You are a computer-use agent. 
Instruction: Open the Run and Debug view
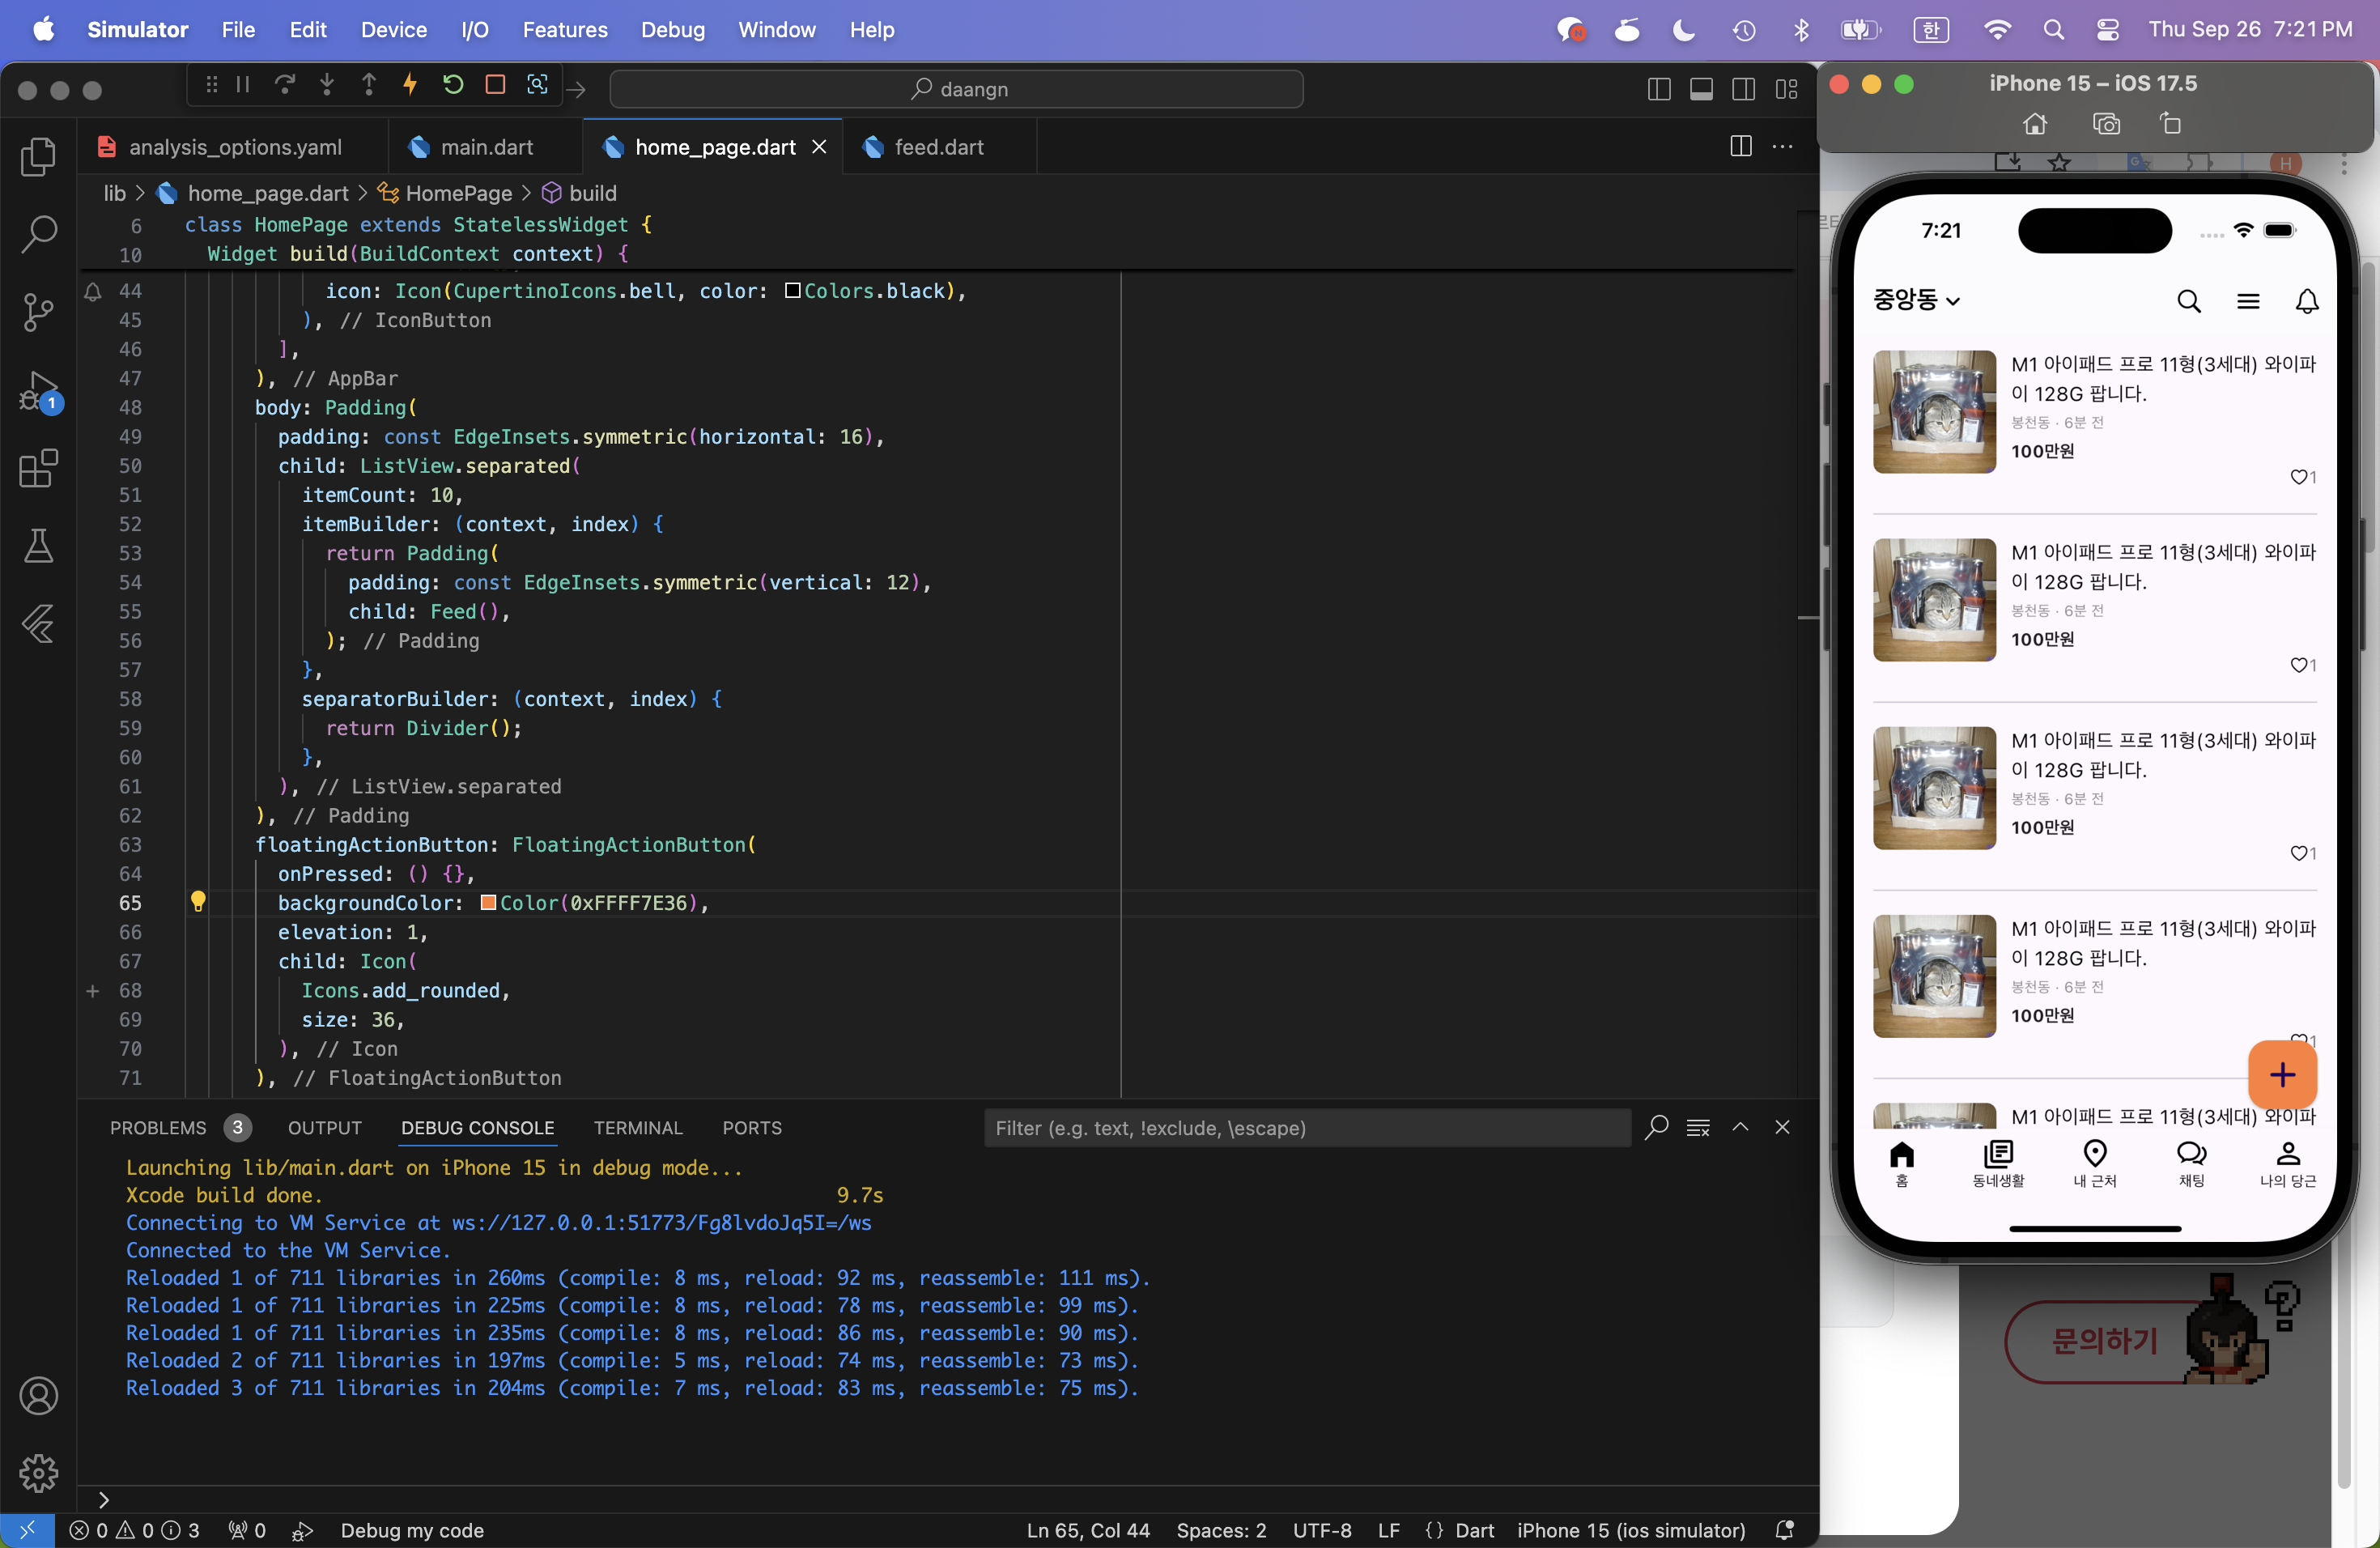click(x=39, y=391)
